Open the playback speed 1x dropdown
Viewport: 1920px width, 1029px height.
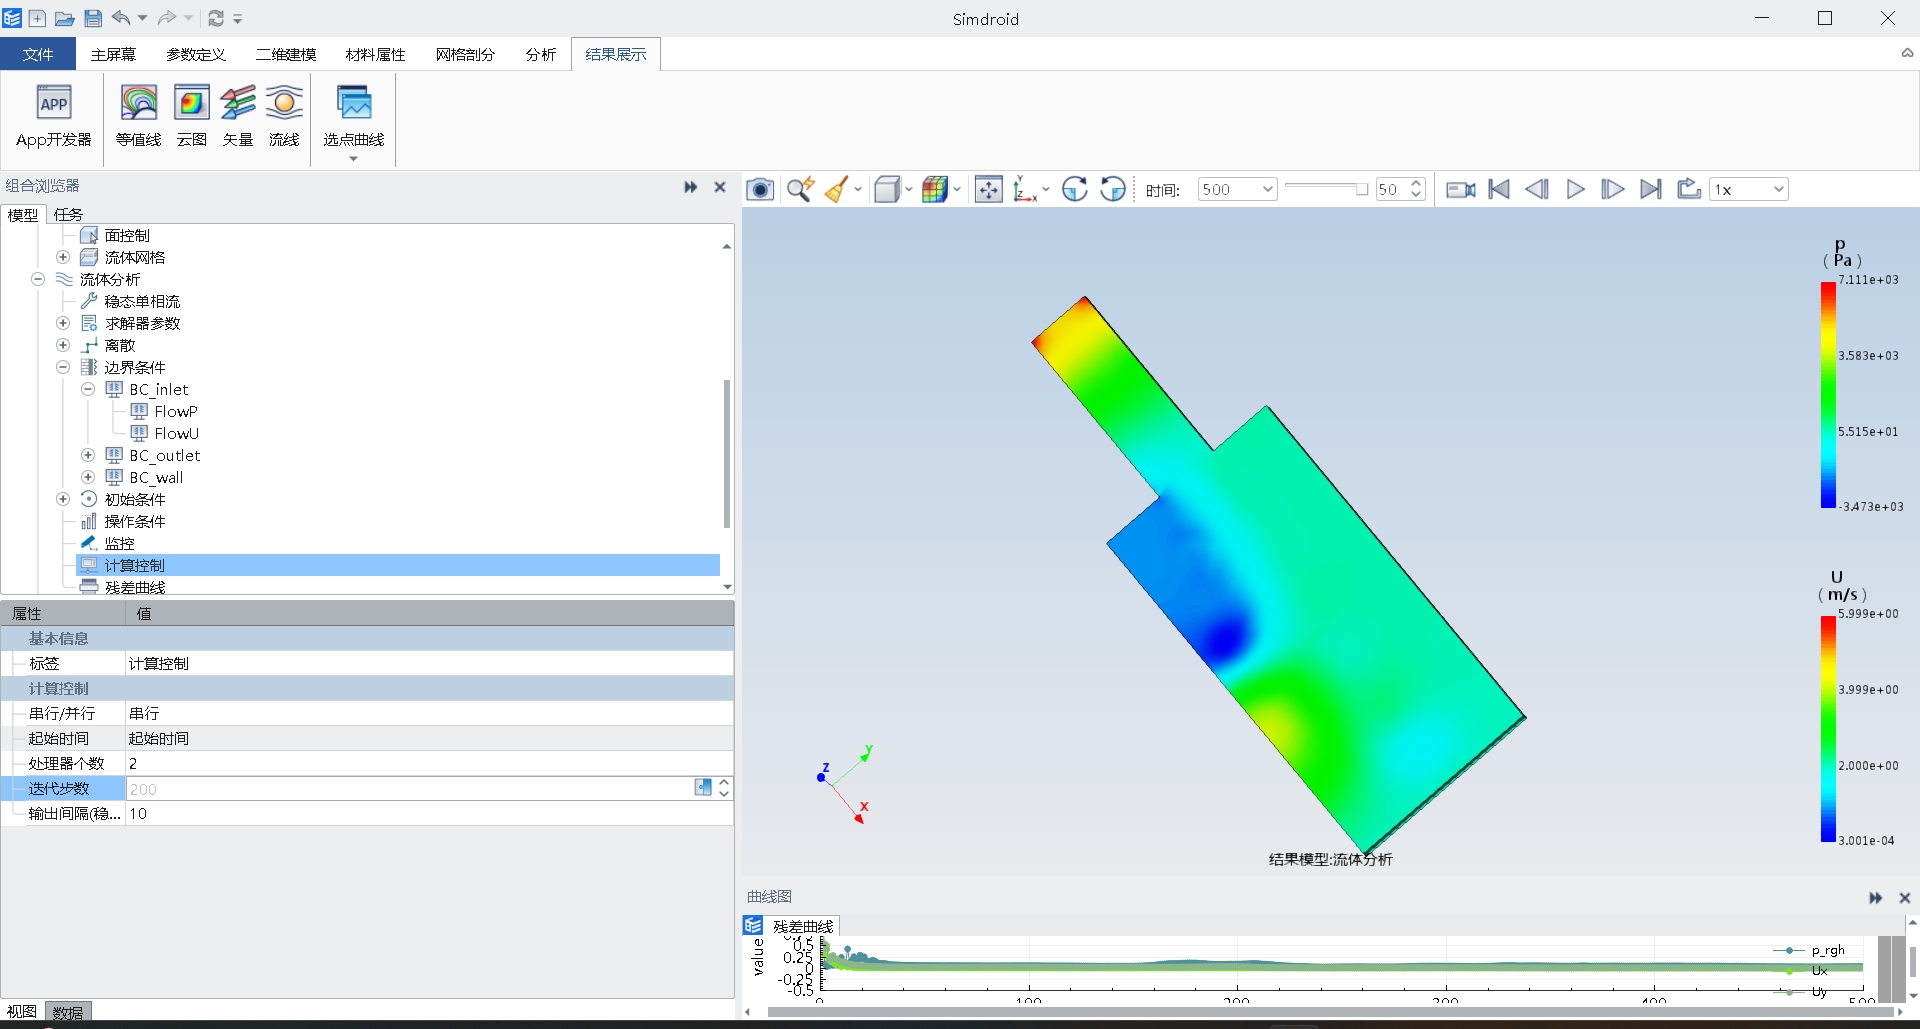(x=1749, y=189)
